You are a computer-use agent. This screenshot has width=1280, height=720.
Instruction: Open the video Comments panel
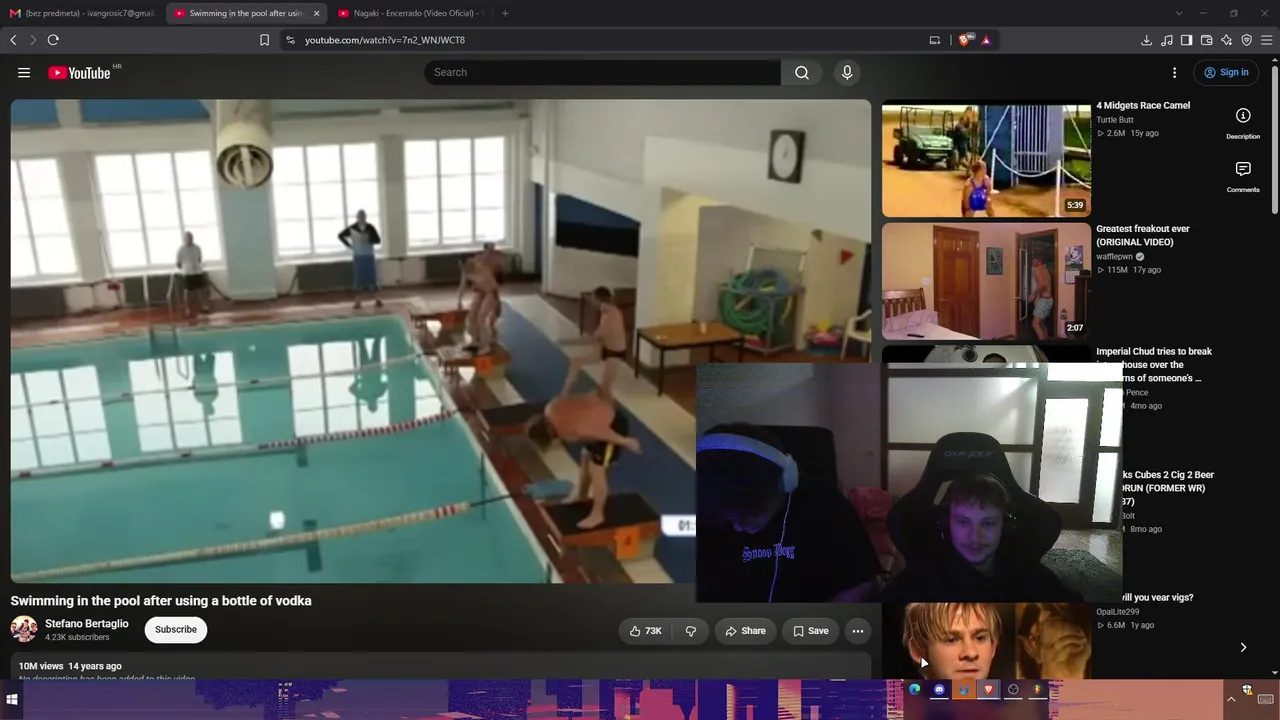[1243, 176]
